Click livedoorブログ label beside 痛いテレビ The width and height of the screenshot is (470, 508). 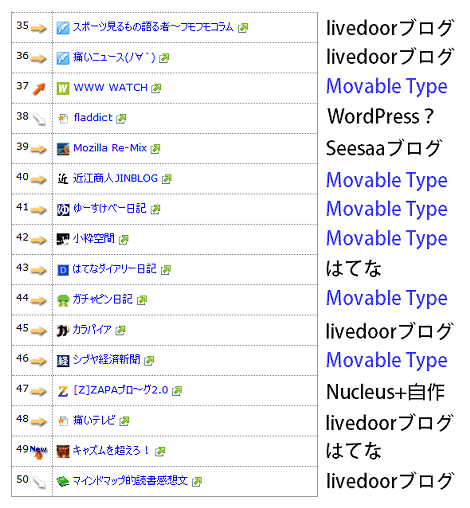(x=389, y=423)
